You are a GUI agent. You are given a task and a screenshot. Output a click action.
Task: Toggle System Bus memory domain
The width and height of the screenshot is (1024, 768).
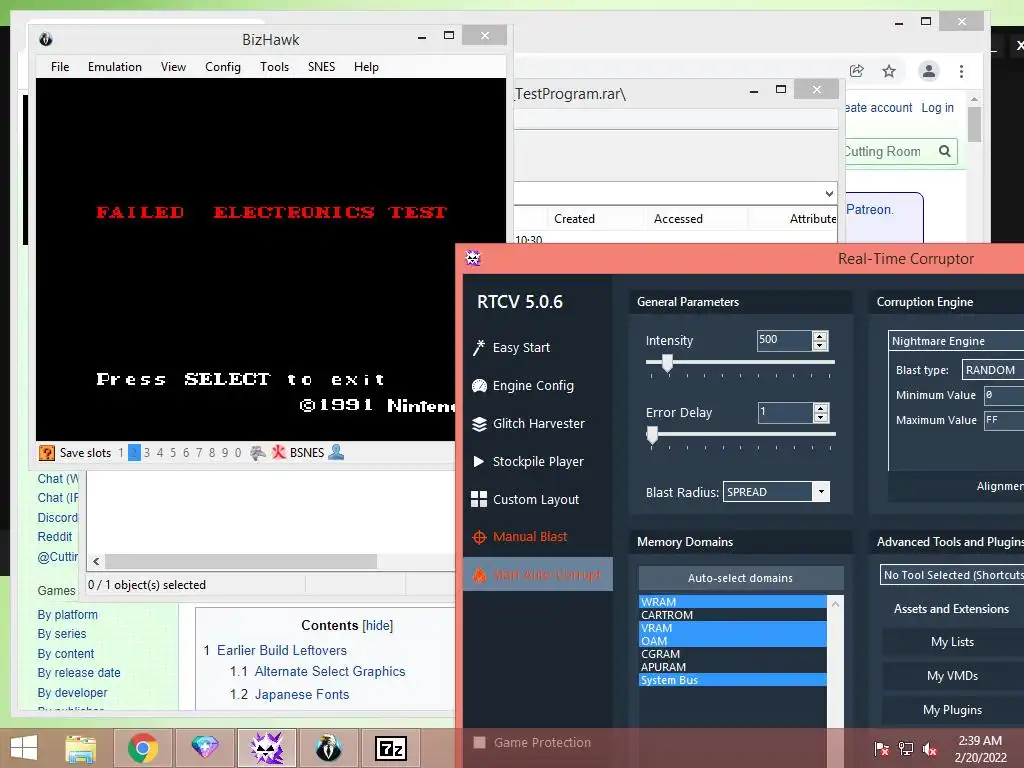732,680
